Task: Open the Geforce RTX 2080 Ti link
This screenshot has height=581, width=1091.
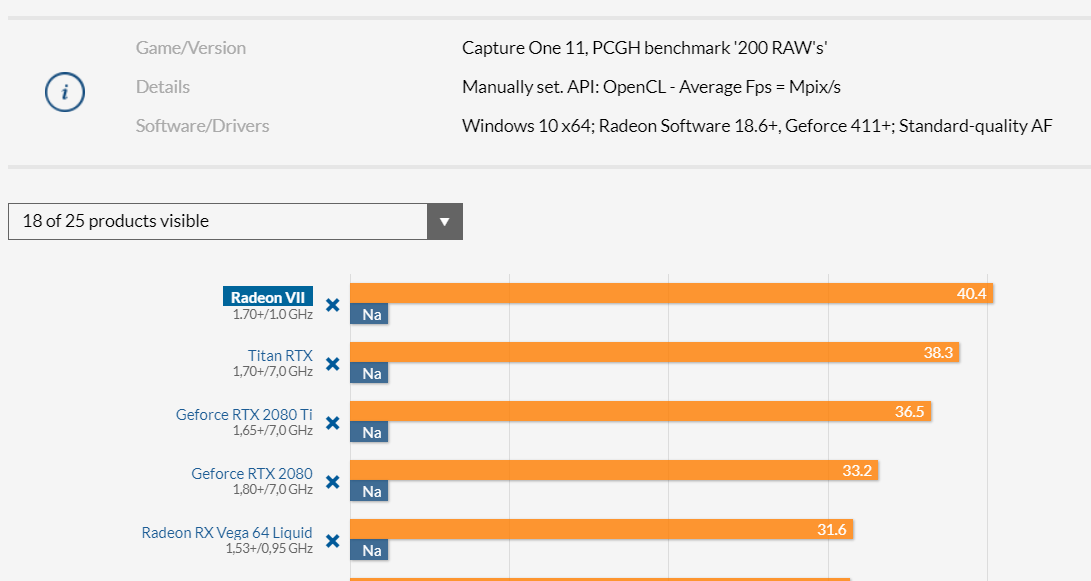Action: click(244, 415)
